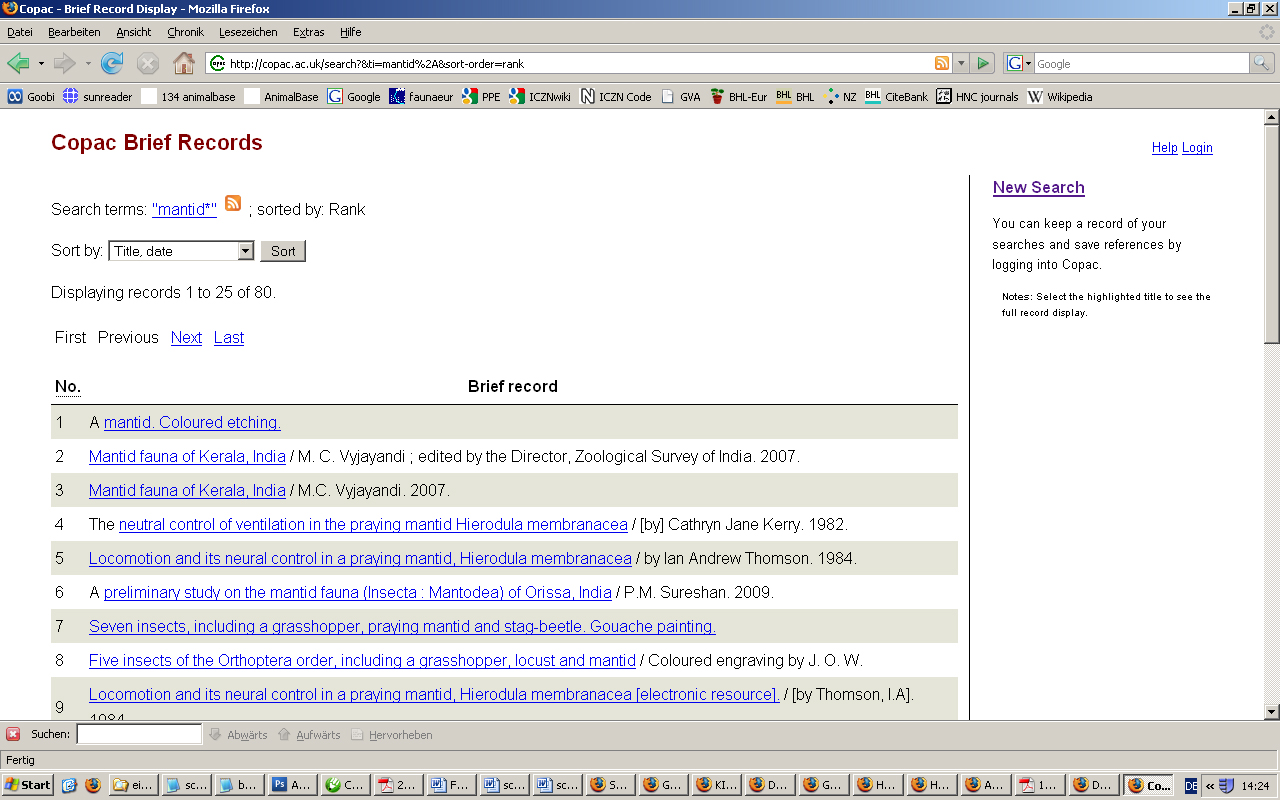
Task: Expand the address bar history dropdown
Action: pyautogui.click(x=961, y=64)
